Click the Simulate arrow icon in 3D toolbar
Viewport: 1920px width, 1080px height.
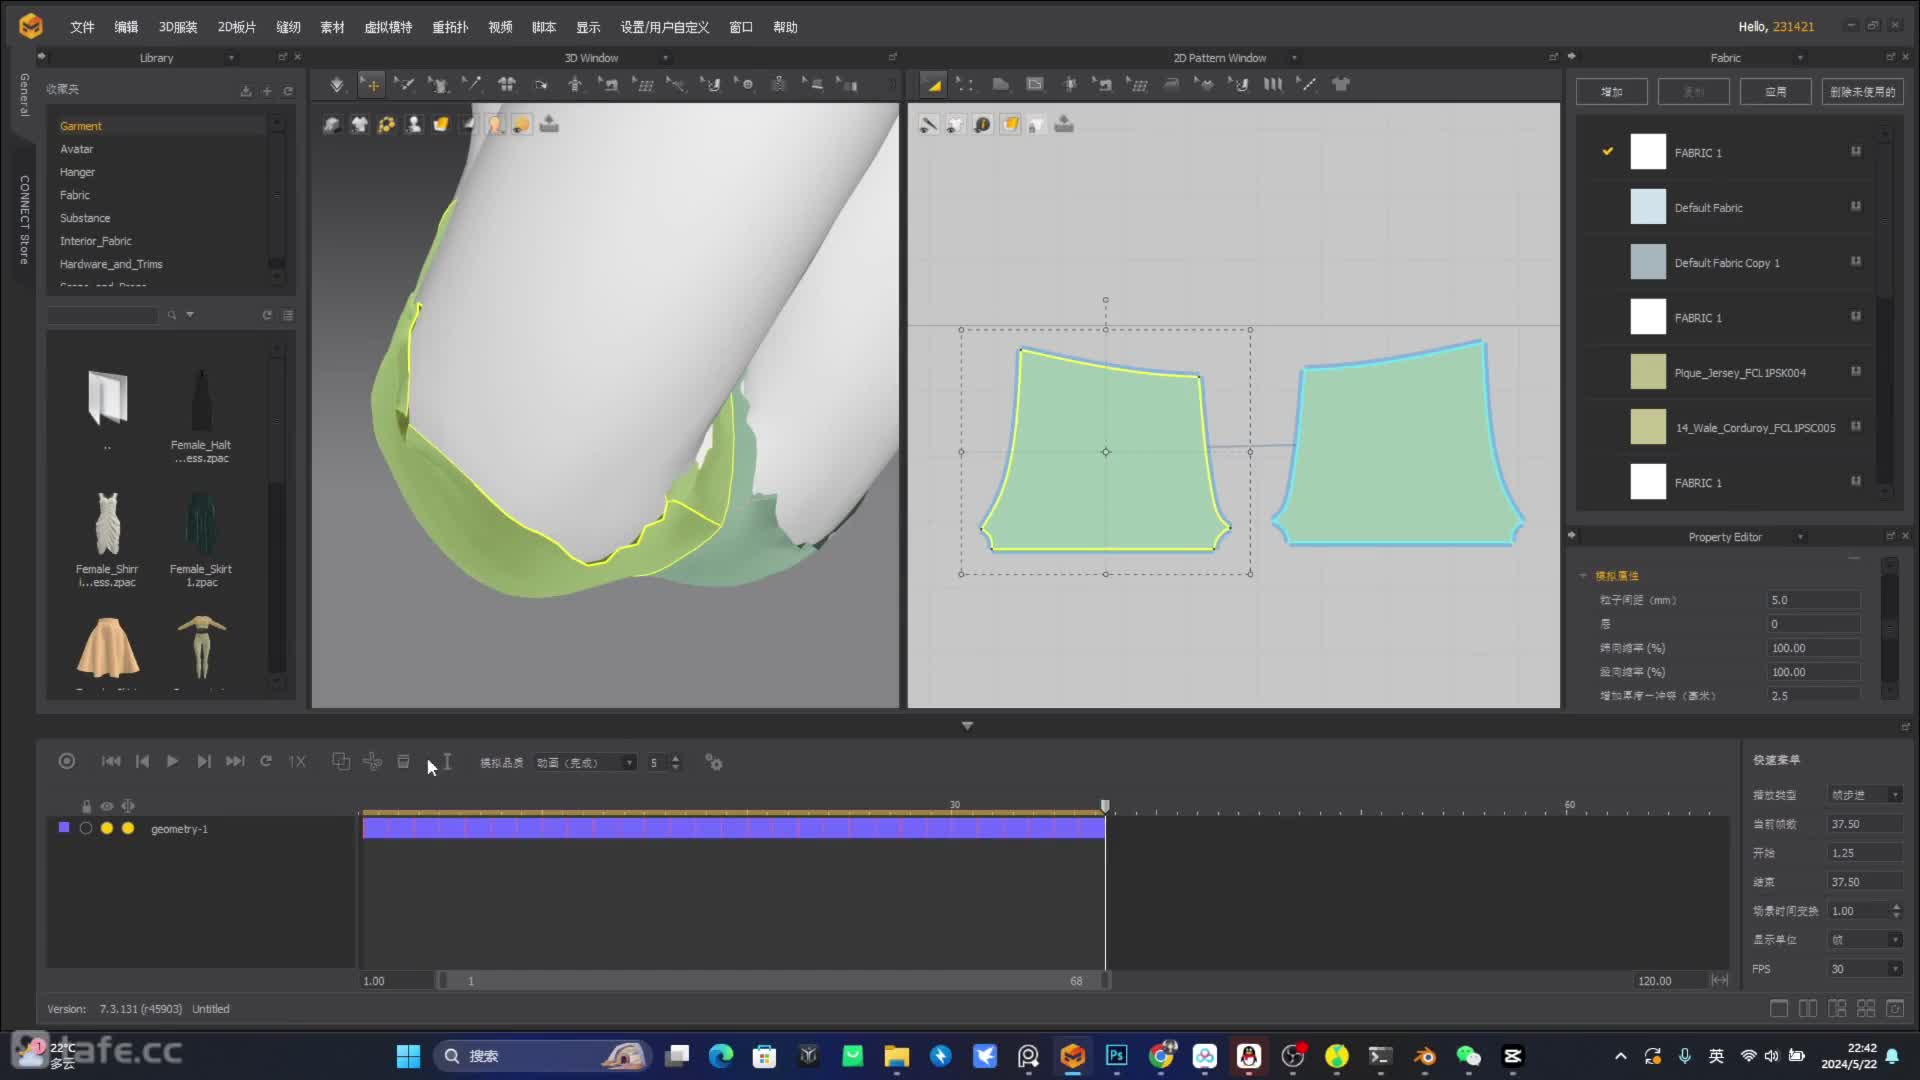337,85
